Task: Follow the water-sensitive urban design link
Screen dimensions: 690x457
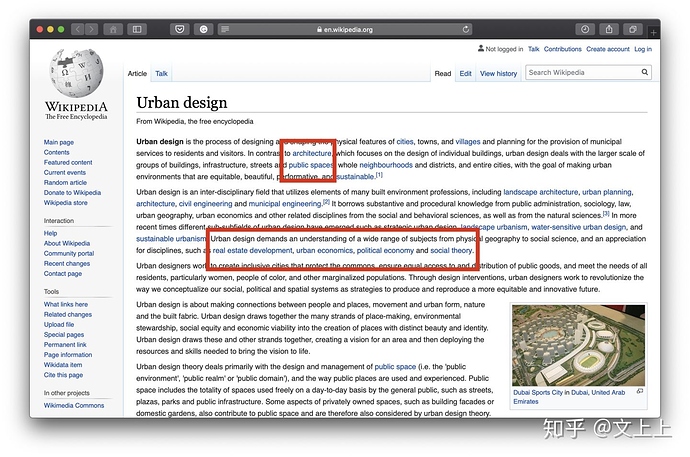Action: coord(578,227)
